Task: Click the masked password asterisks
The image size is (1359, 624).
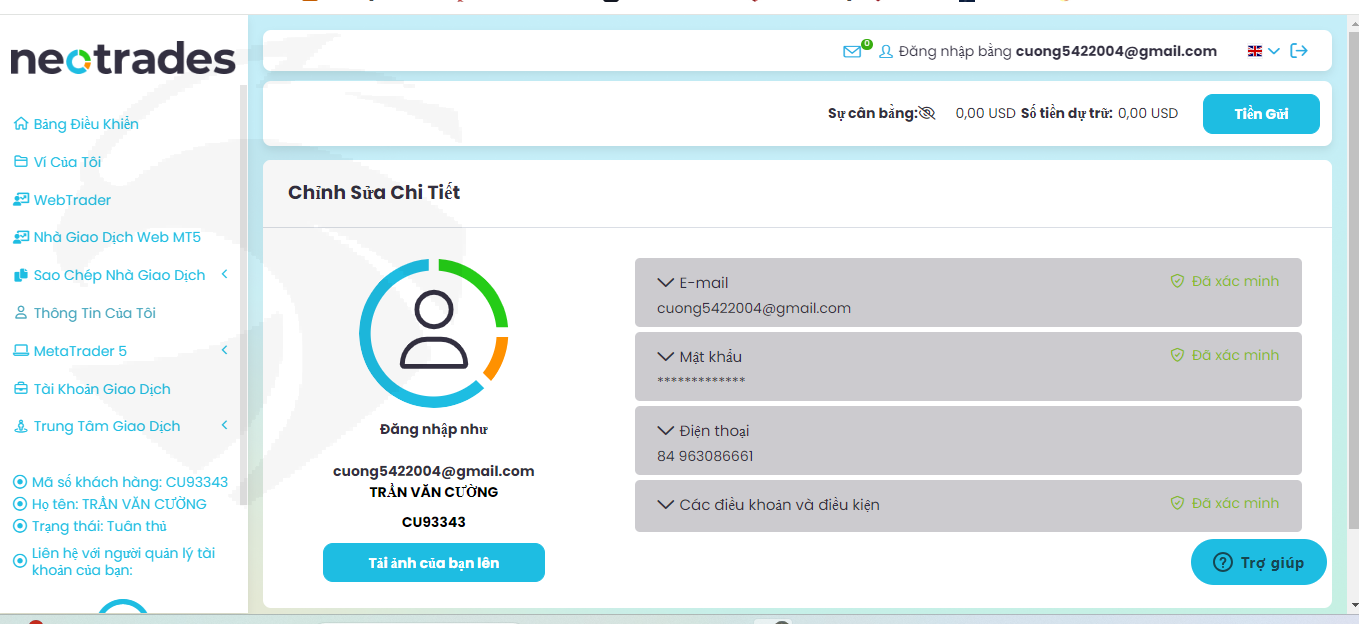Action: [x=701, y=382]
